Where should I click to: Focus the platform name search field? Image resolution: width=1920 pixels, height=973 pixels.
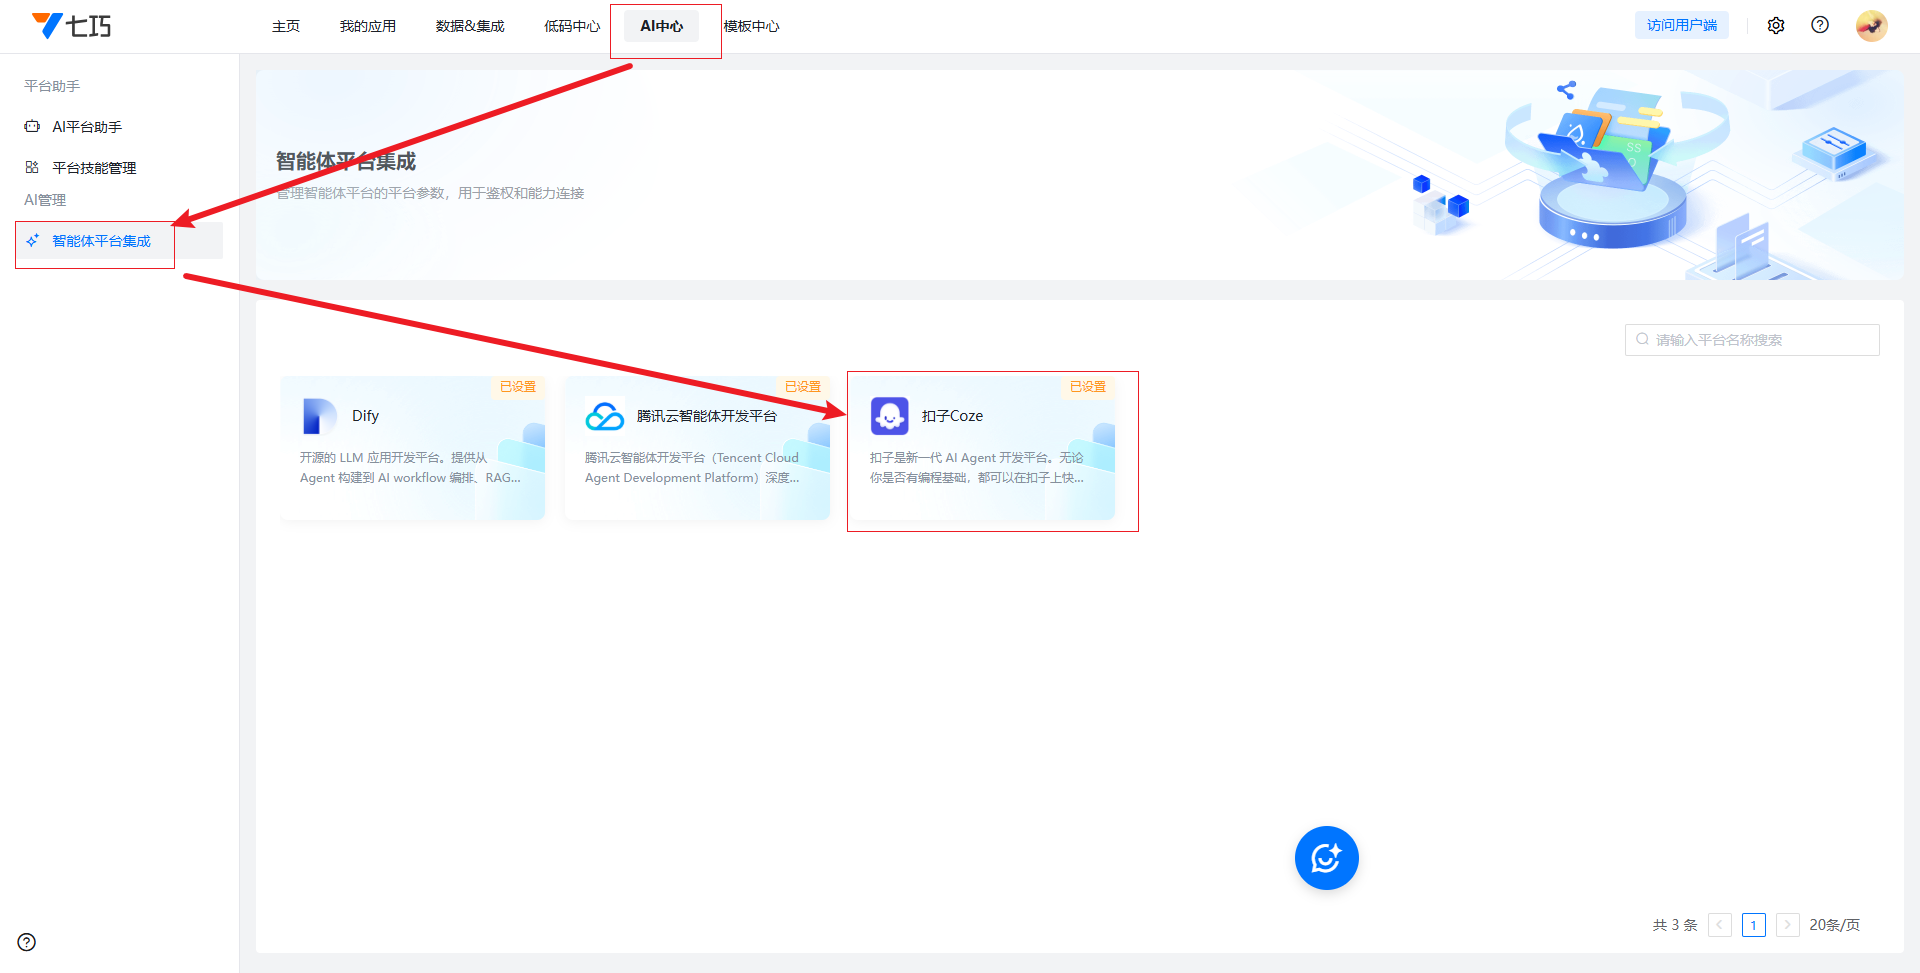1760,340
